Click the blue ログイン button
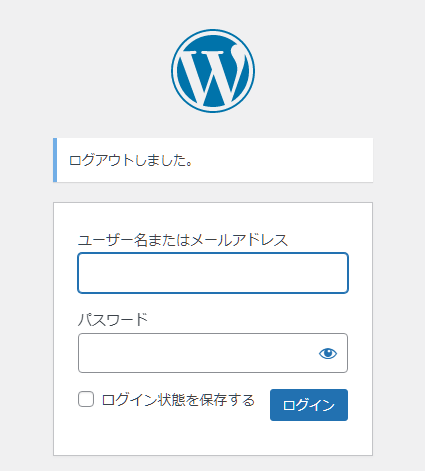The width and height of the screenshot is (425, 471). (309, 405)
